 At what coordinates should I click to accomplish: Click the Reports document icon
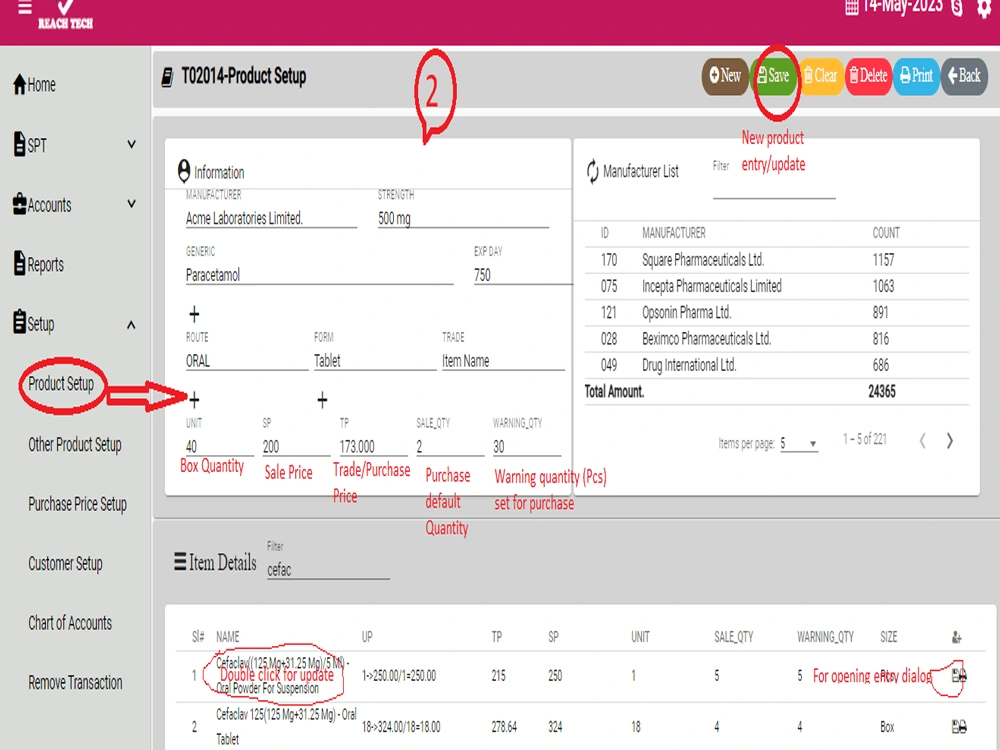[19, 263]
